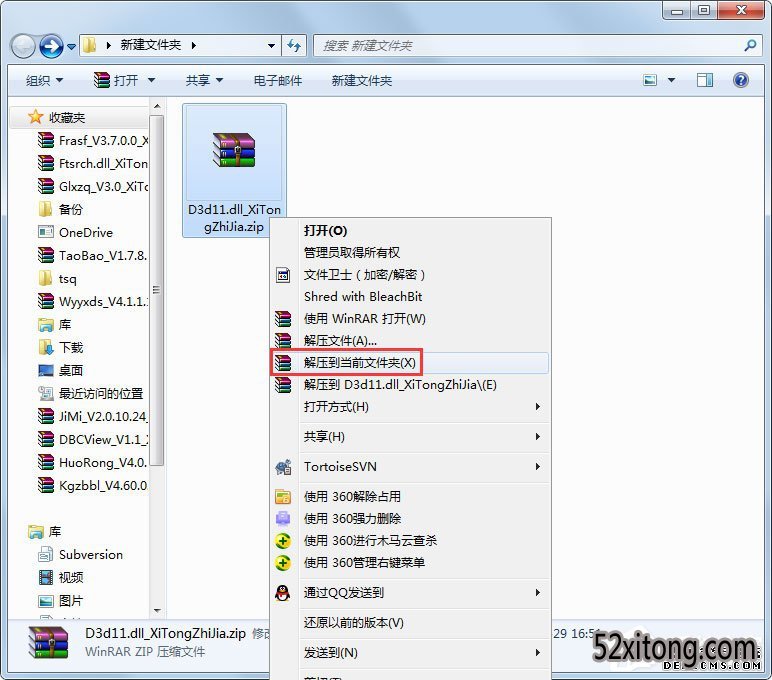The image size is (772, 680).
Task: Click the 库 icon under favorites list
Action: click(46, 324)
